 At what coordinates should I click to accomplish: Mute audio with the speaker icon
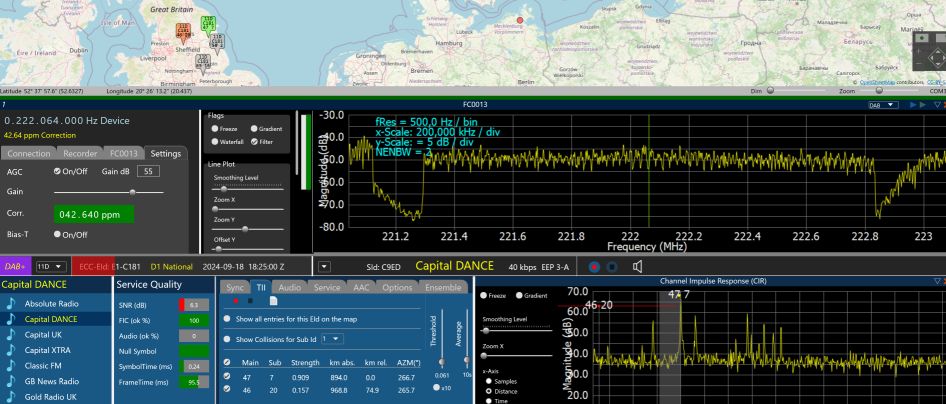tap(637, 267)
